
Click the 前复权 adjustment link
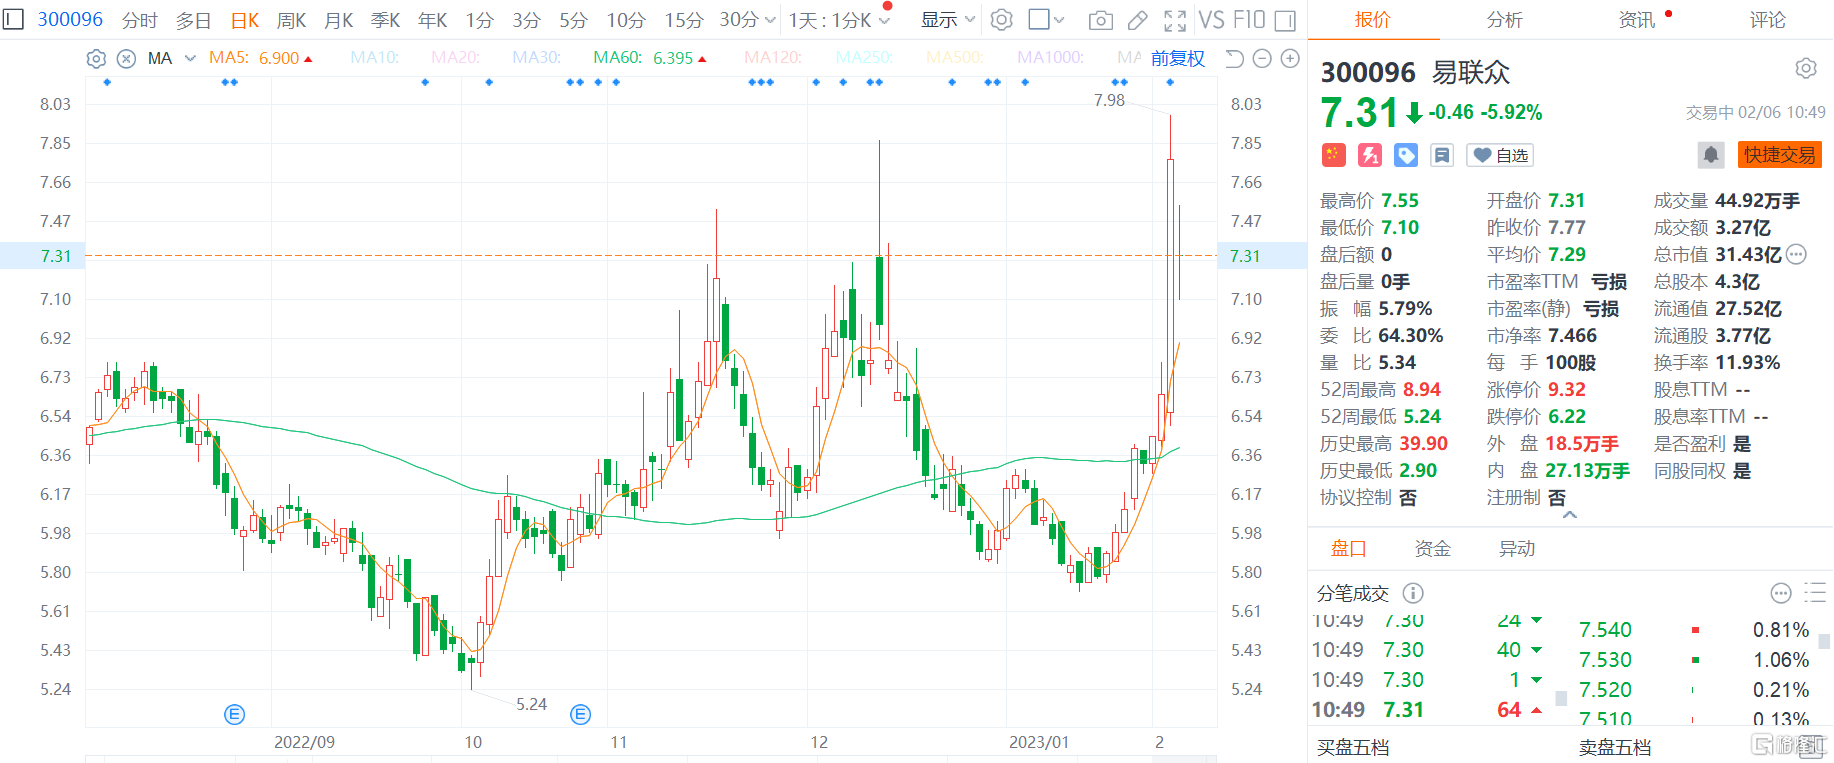point(1177,59)
